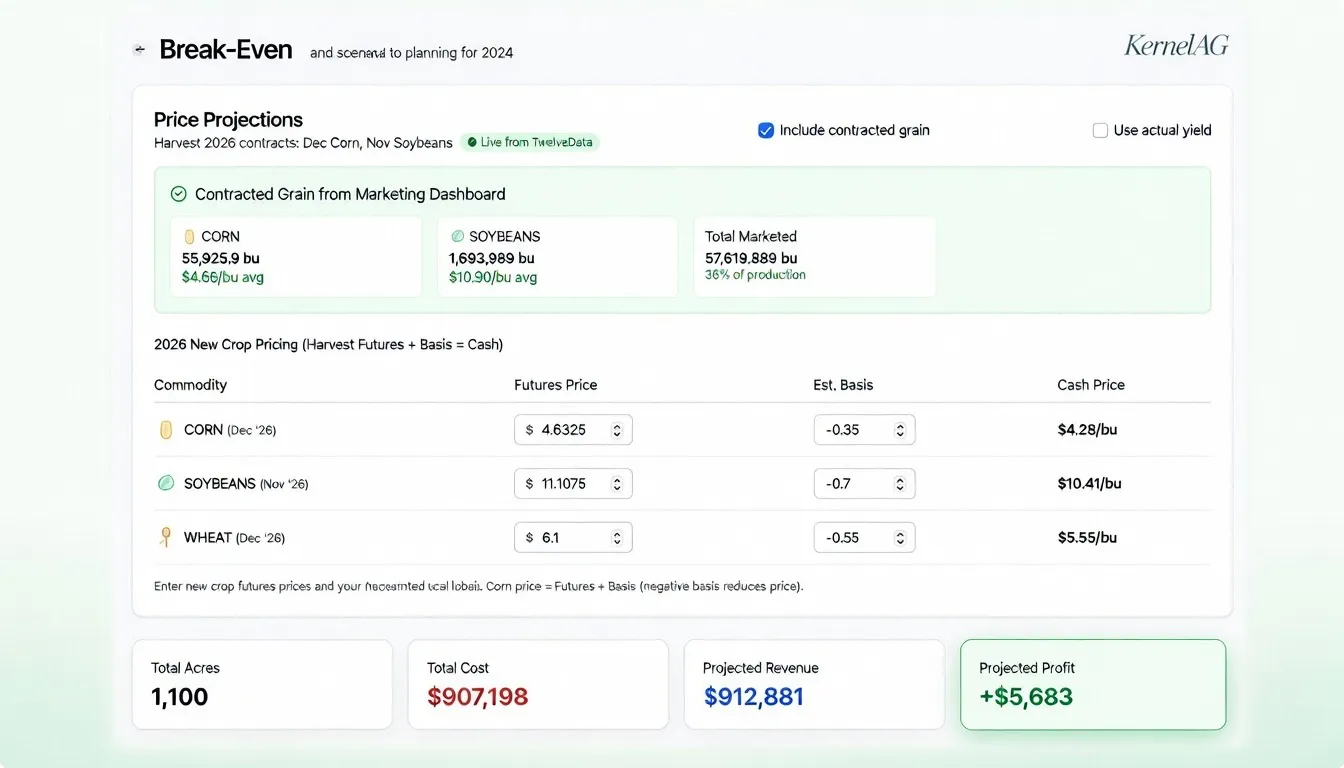Click the wheat icon in the WHEAT row
1344x768 pixels.
coord(166,538)
